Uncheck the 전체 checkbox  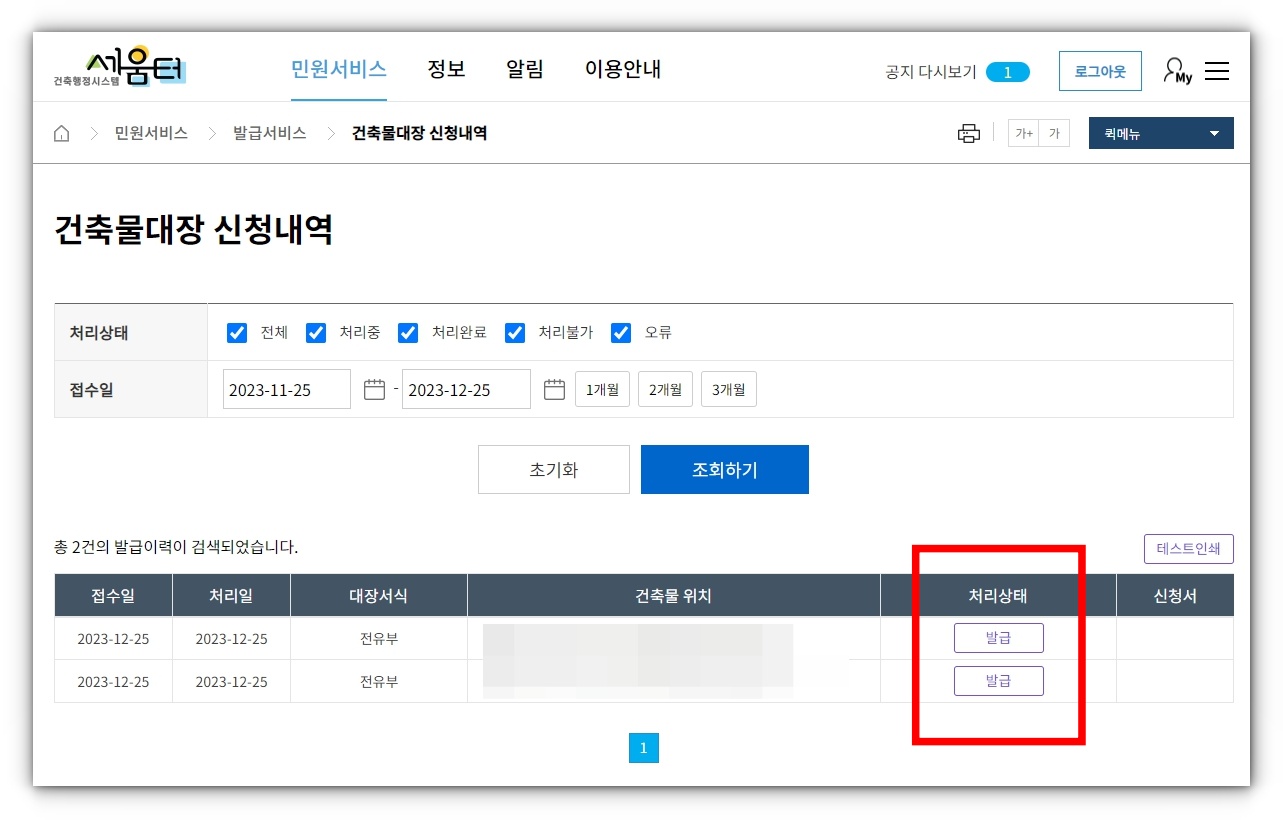point(236,332)
